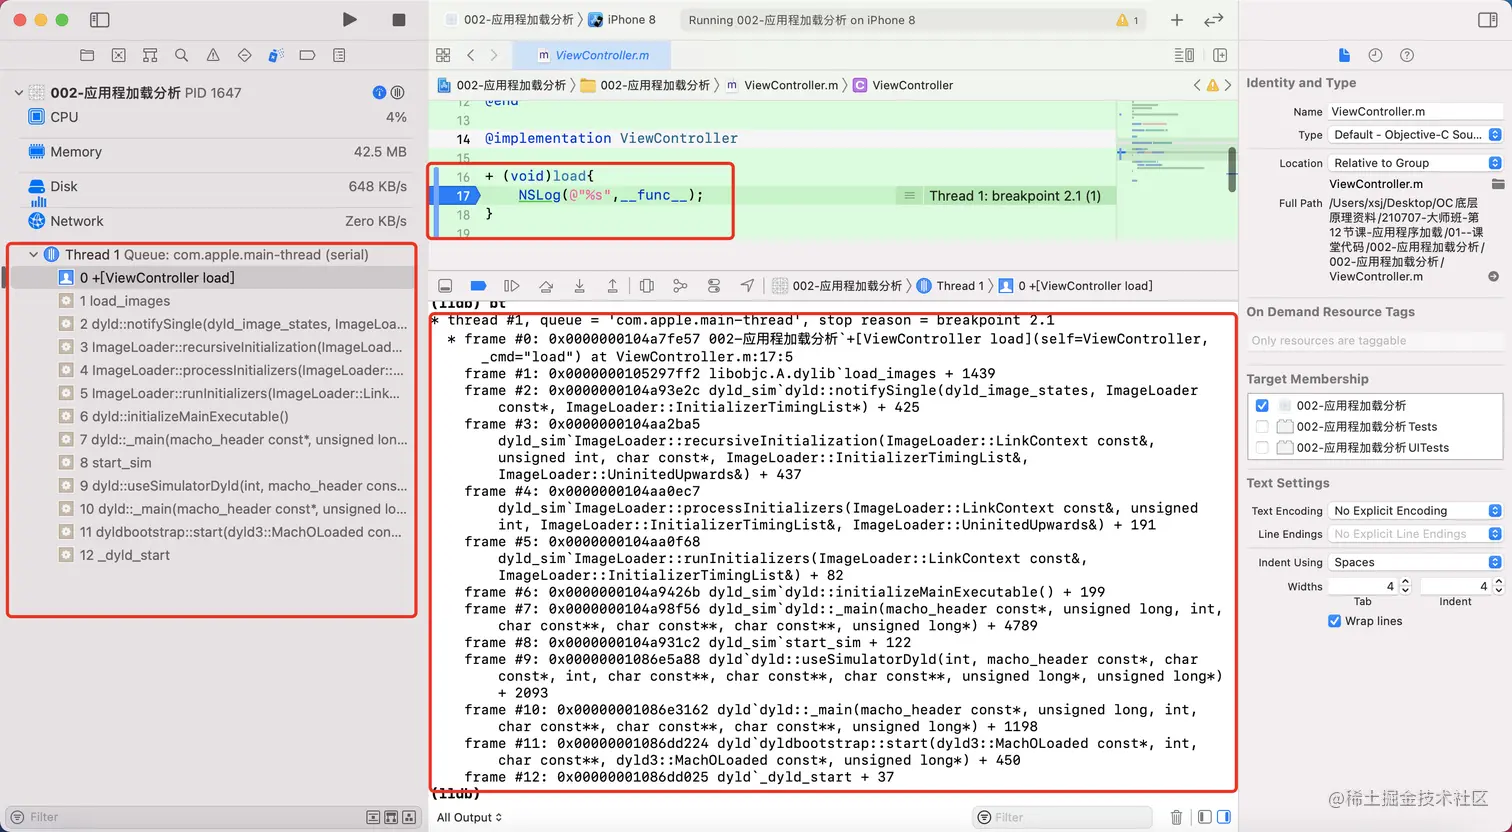Open the Find navigator magnifier icon

tap(181, 56)
